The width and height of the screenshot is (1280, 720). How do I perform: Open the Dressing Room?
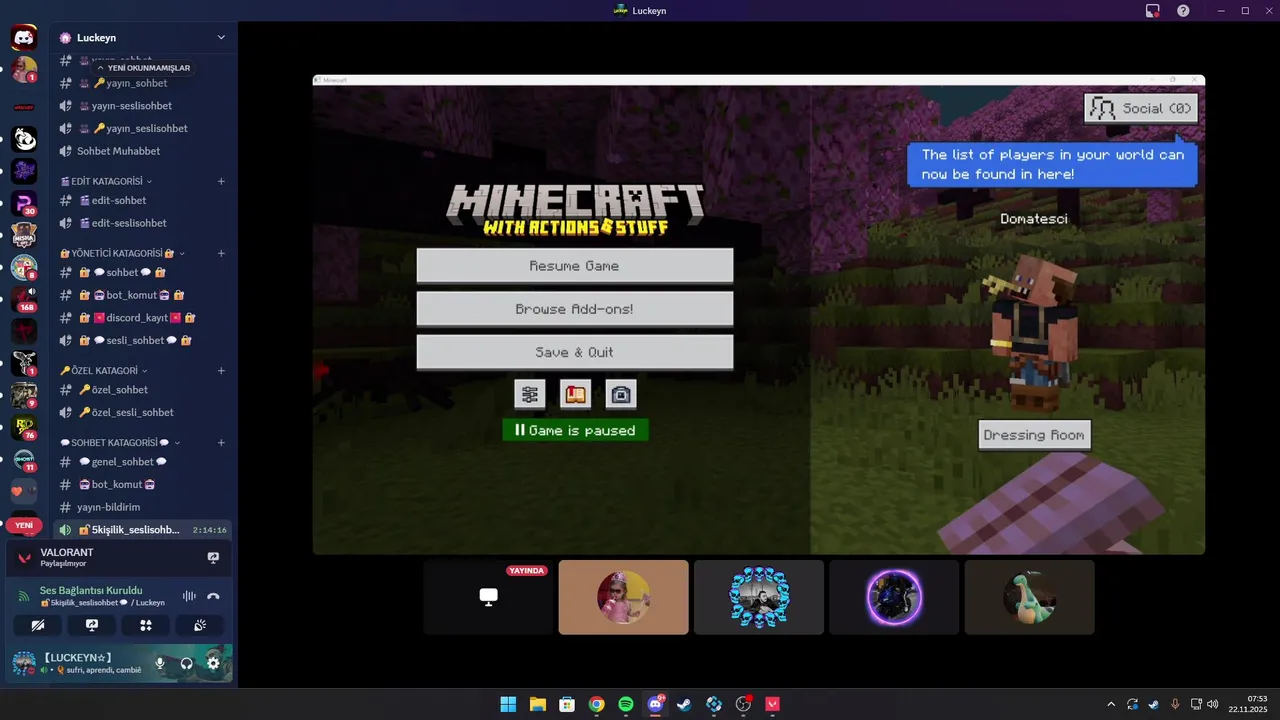[x=1034, y=435]
